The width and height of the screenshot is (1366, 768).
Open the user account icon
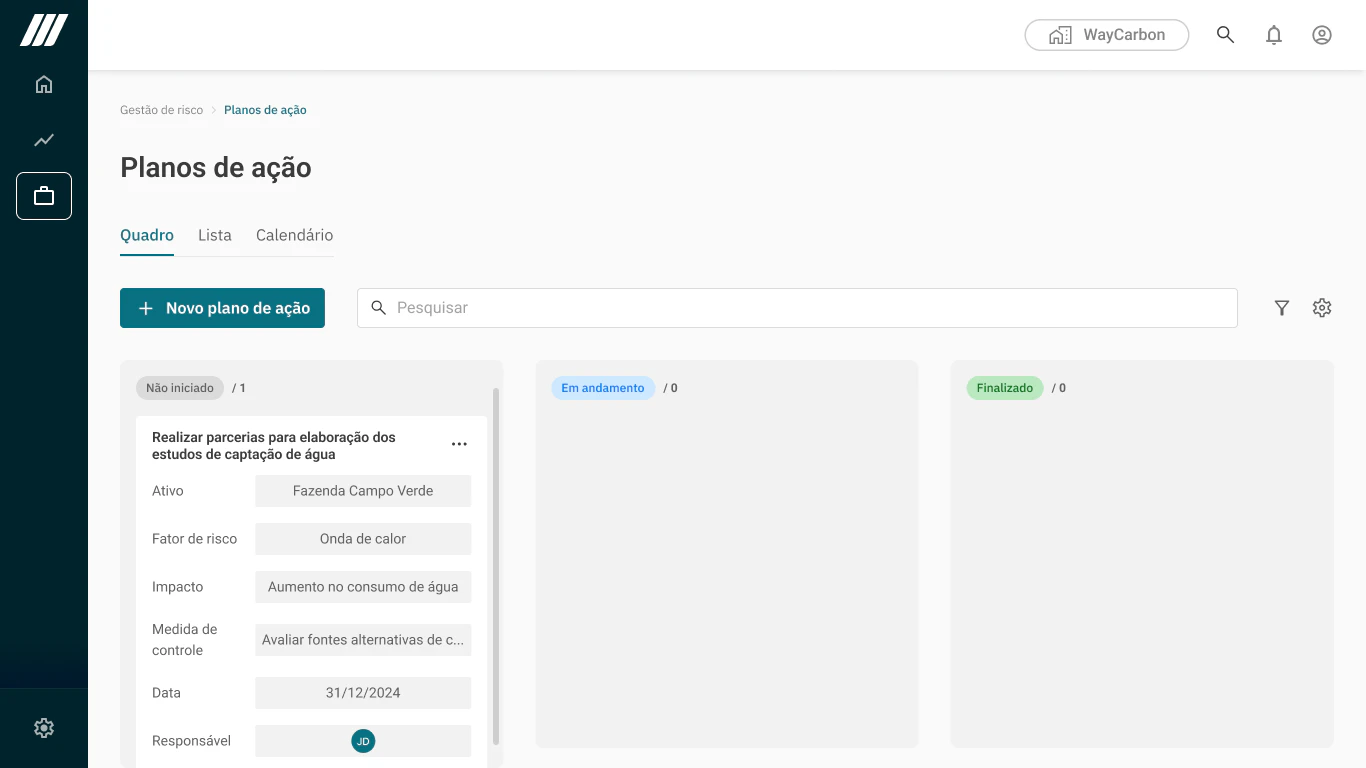point(1322,34)
